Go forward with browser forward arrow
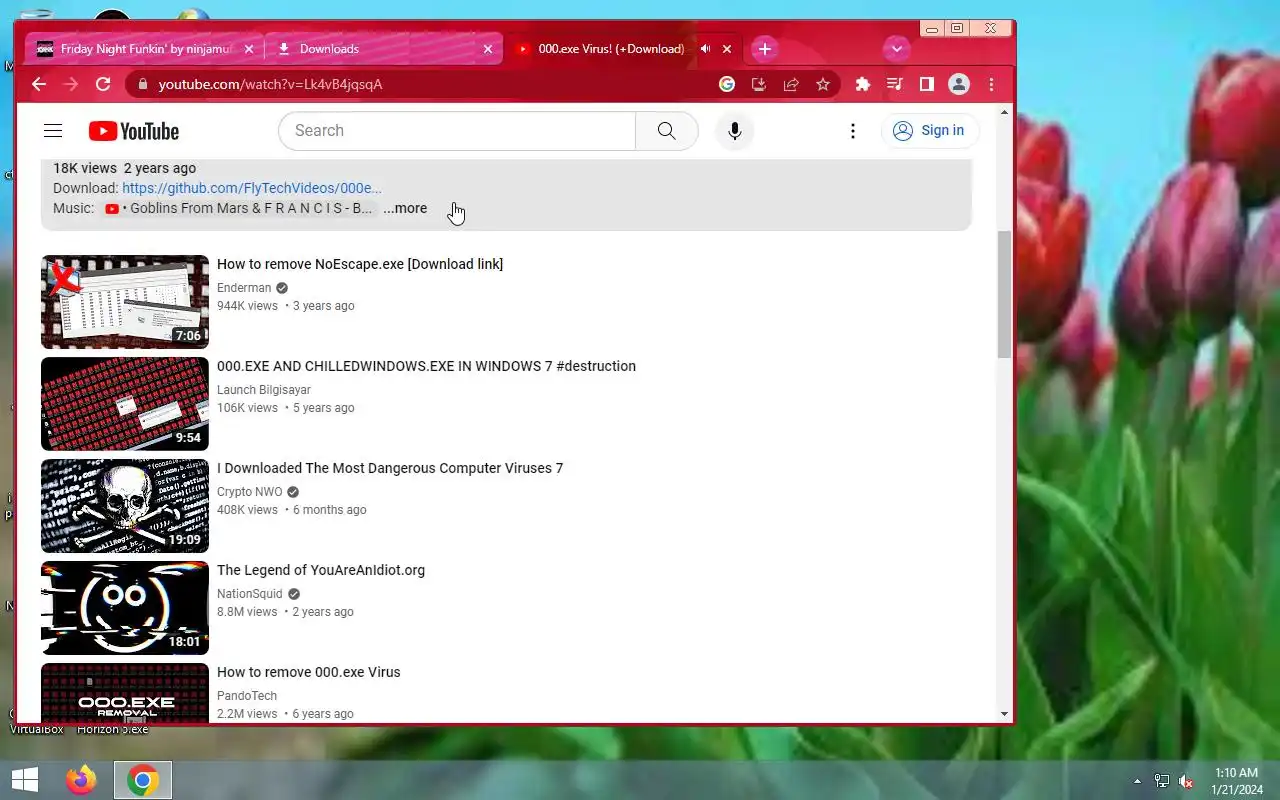This screenshot has width=1280, height=800. tap(71, 84)
